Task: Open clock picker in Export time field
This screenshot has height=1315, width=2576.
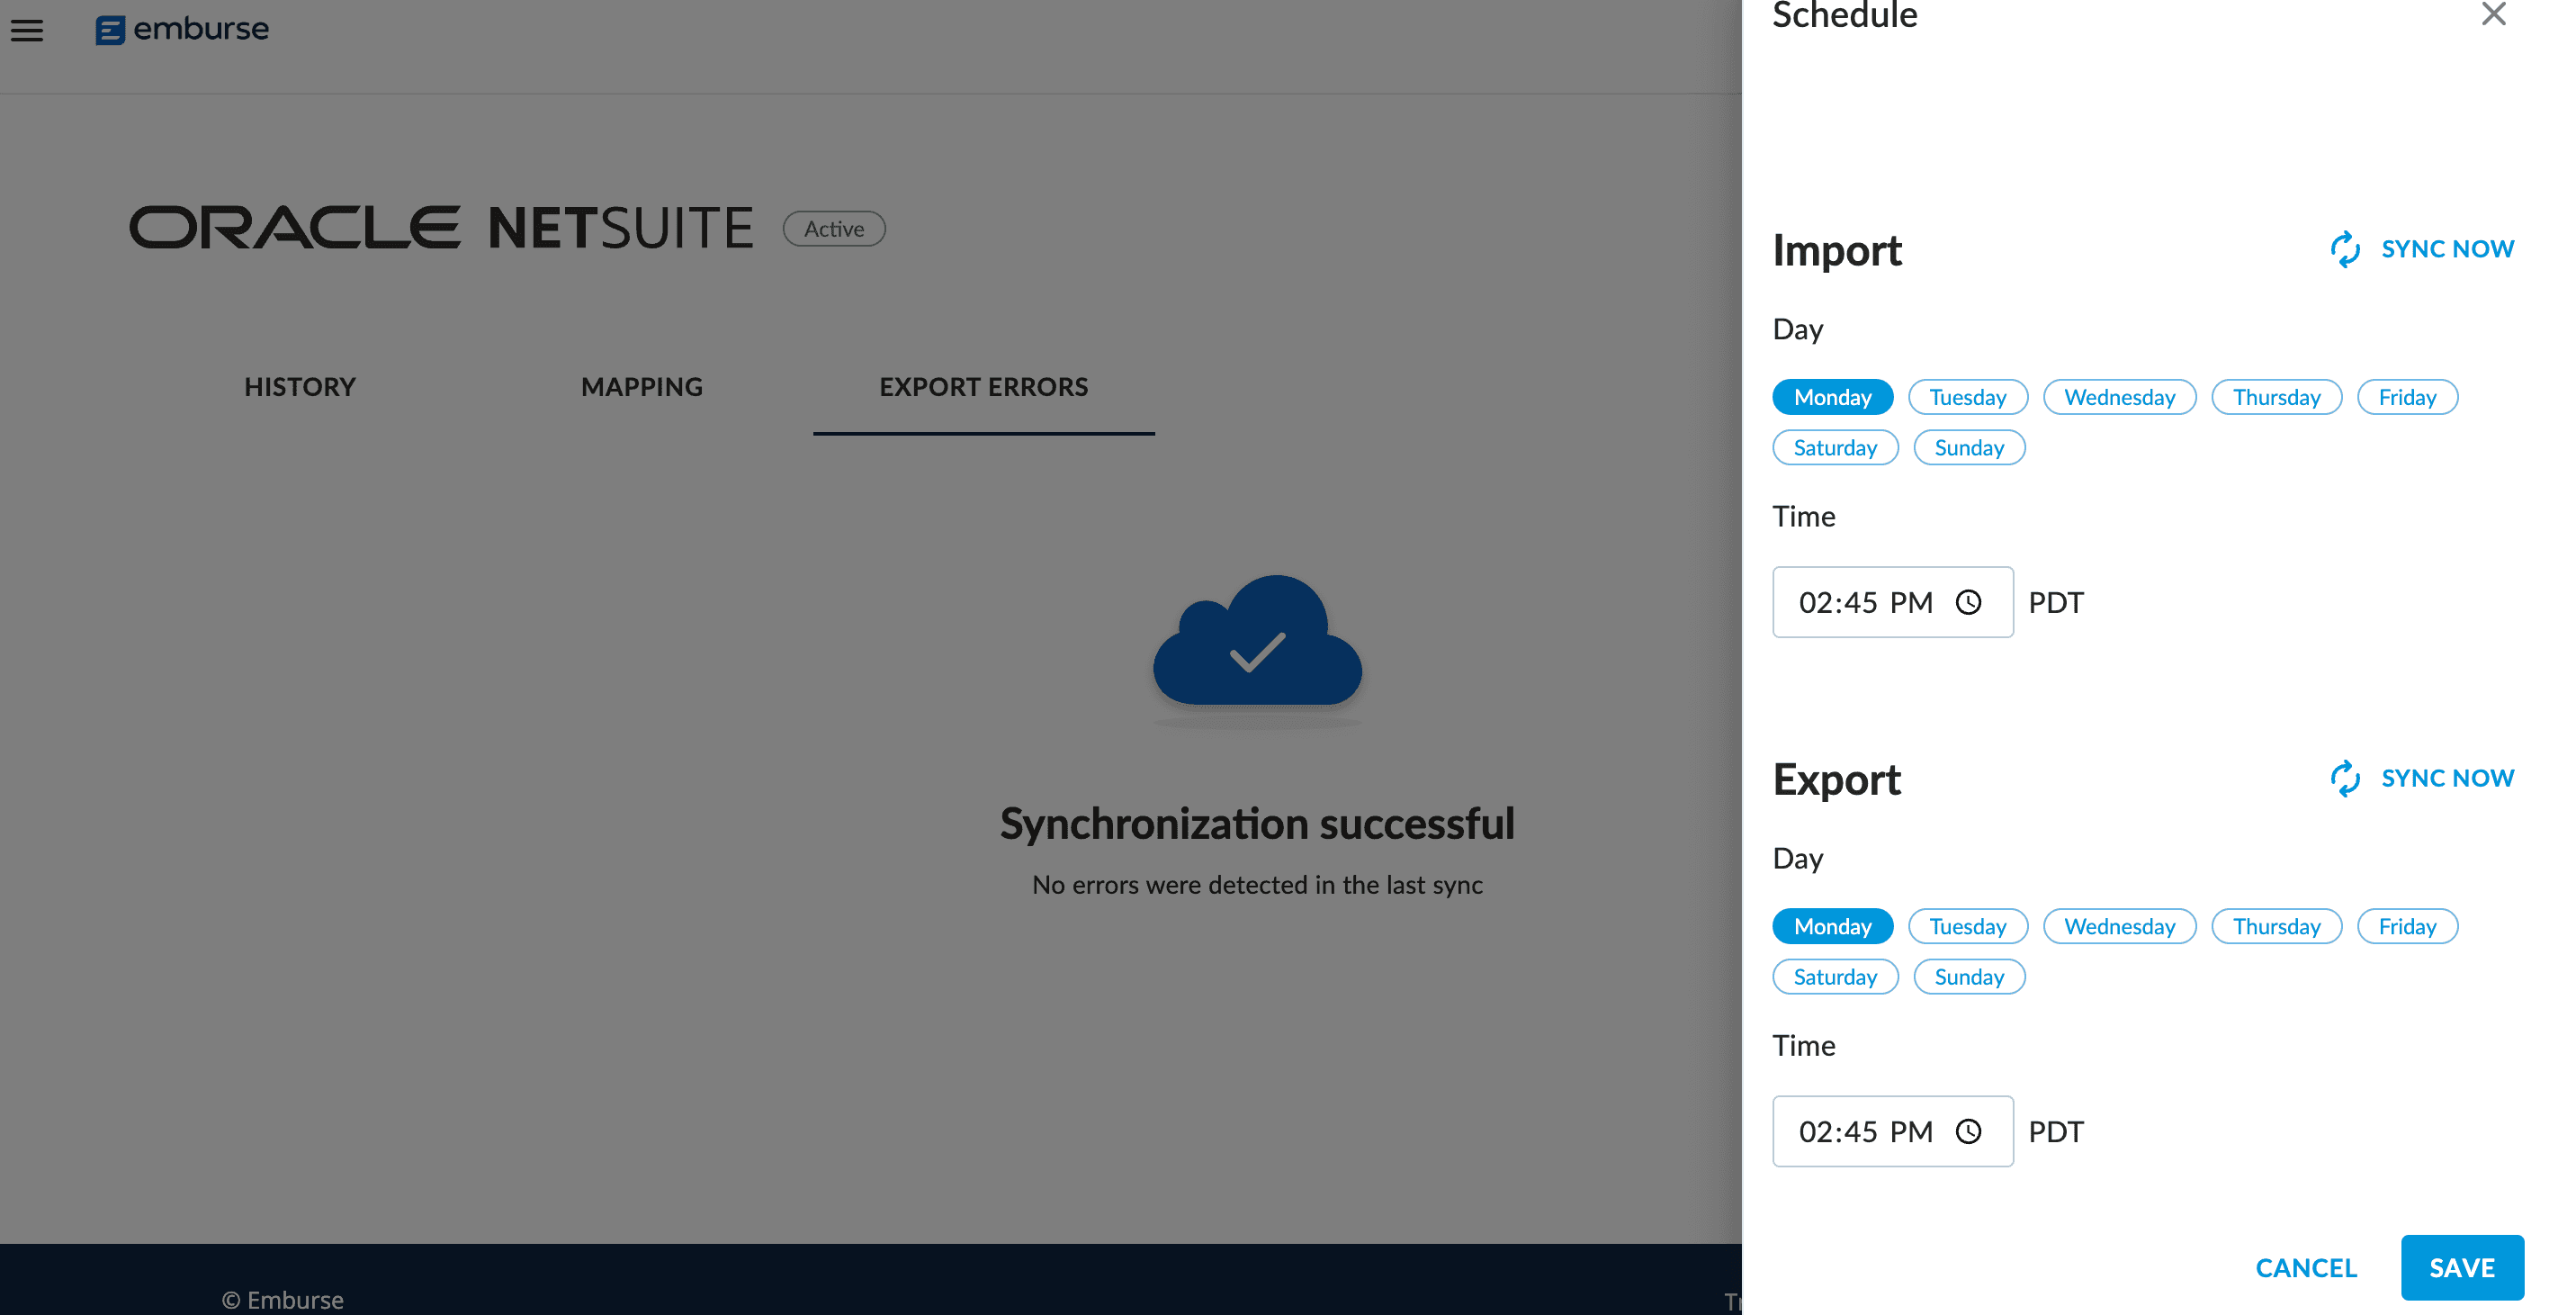Action: click(1968, 1131)
